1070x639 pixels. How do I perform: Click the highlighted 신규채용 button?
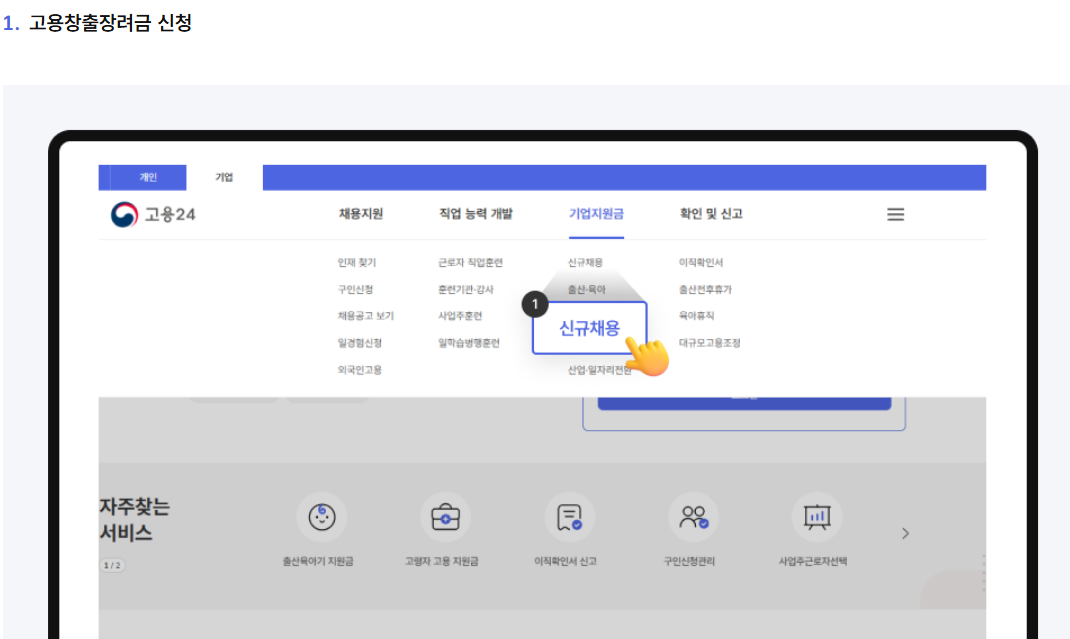(589, 330)
